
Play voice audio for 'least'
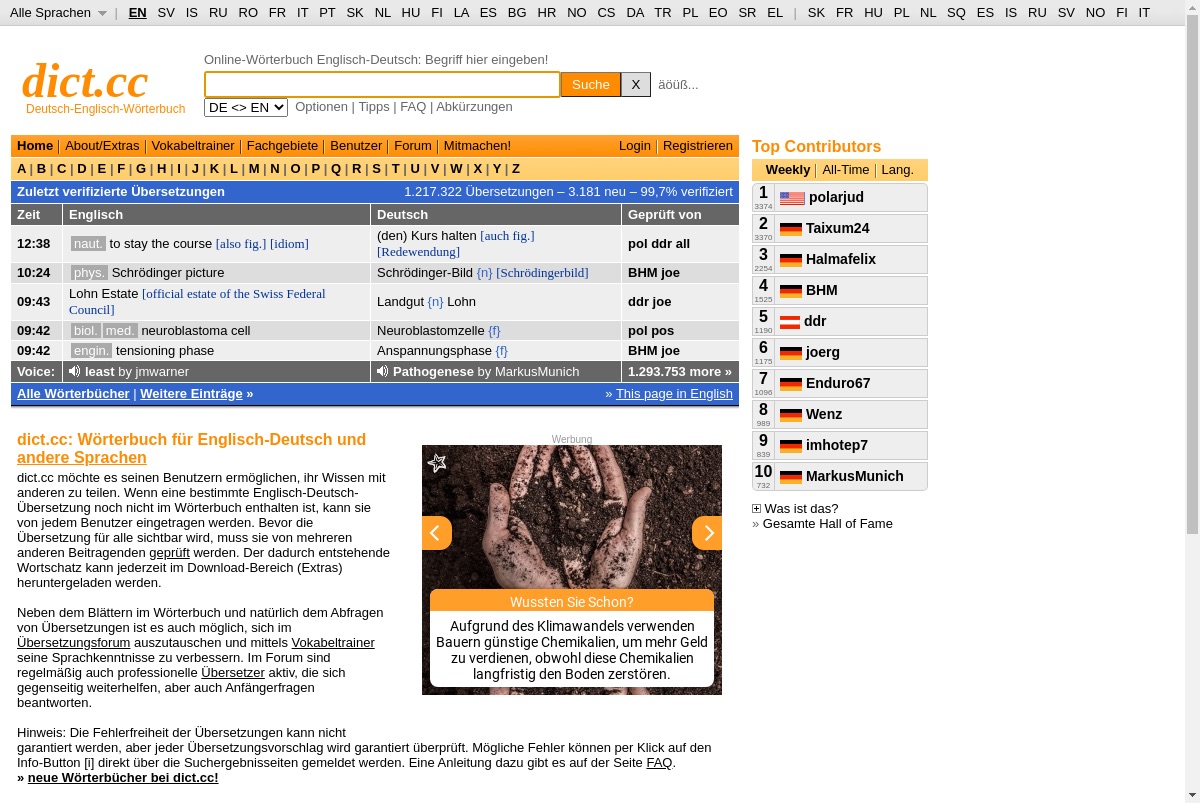[75, 372]
